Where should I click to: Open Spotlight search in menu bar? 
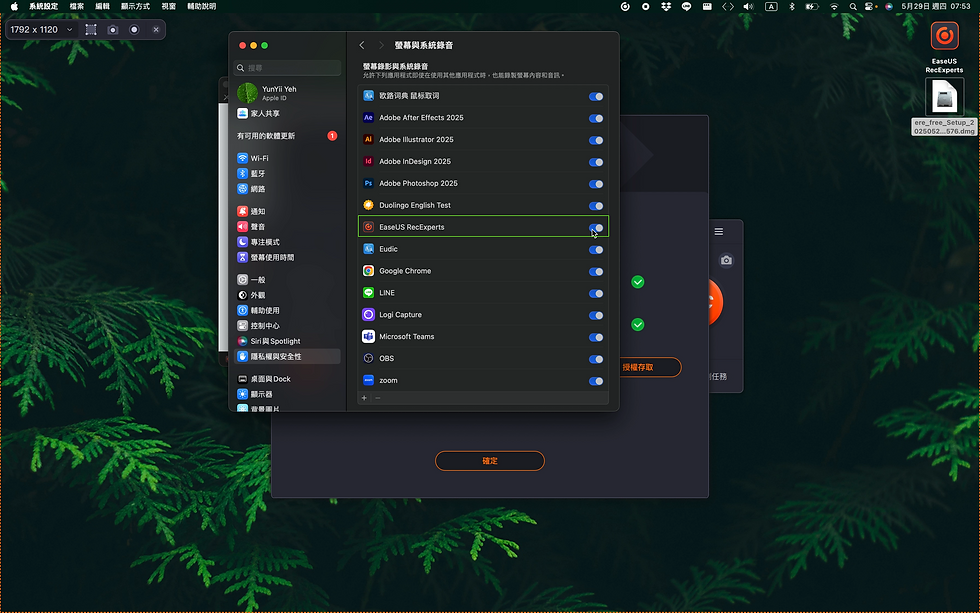click(x=852, y=6)
